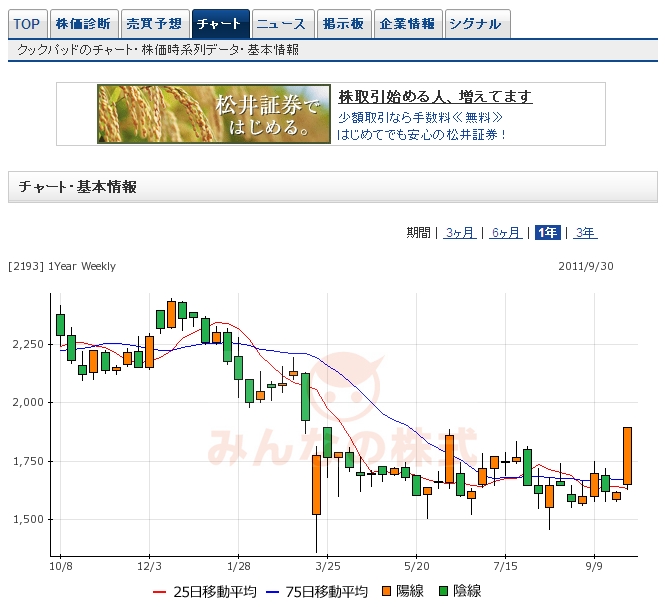Switch to the 株価診断 tab
The height and width of the screenshot is (607, 665).
click(82, 24)
